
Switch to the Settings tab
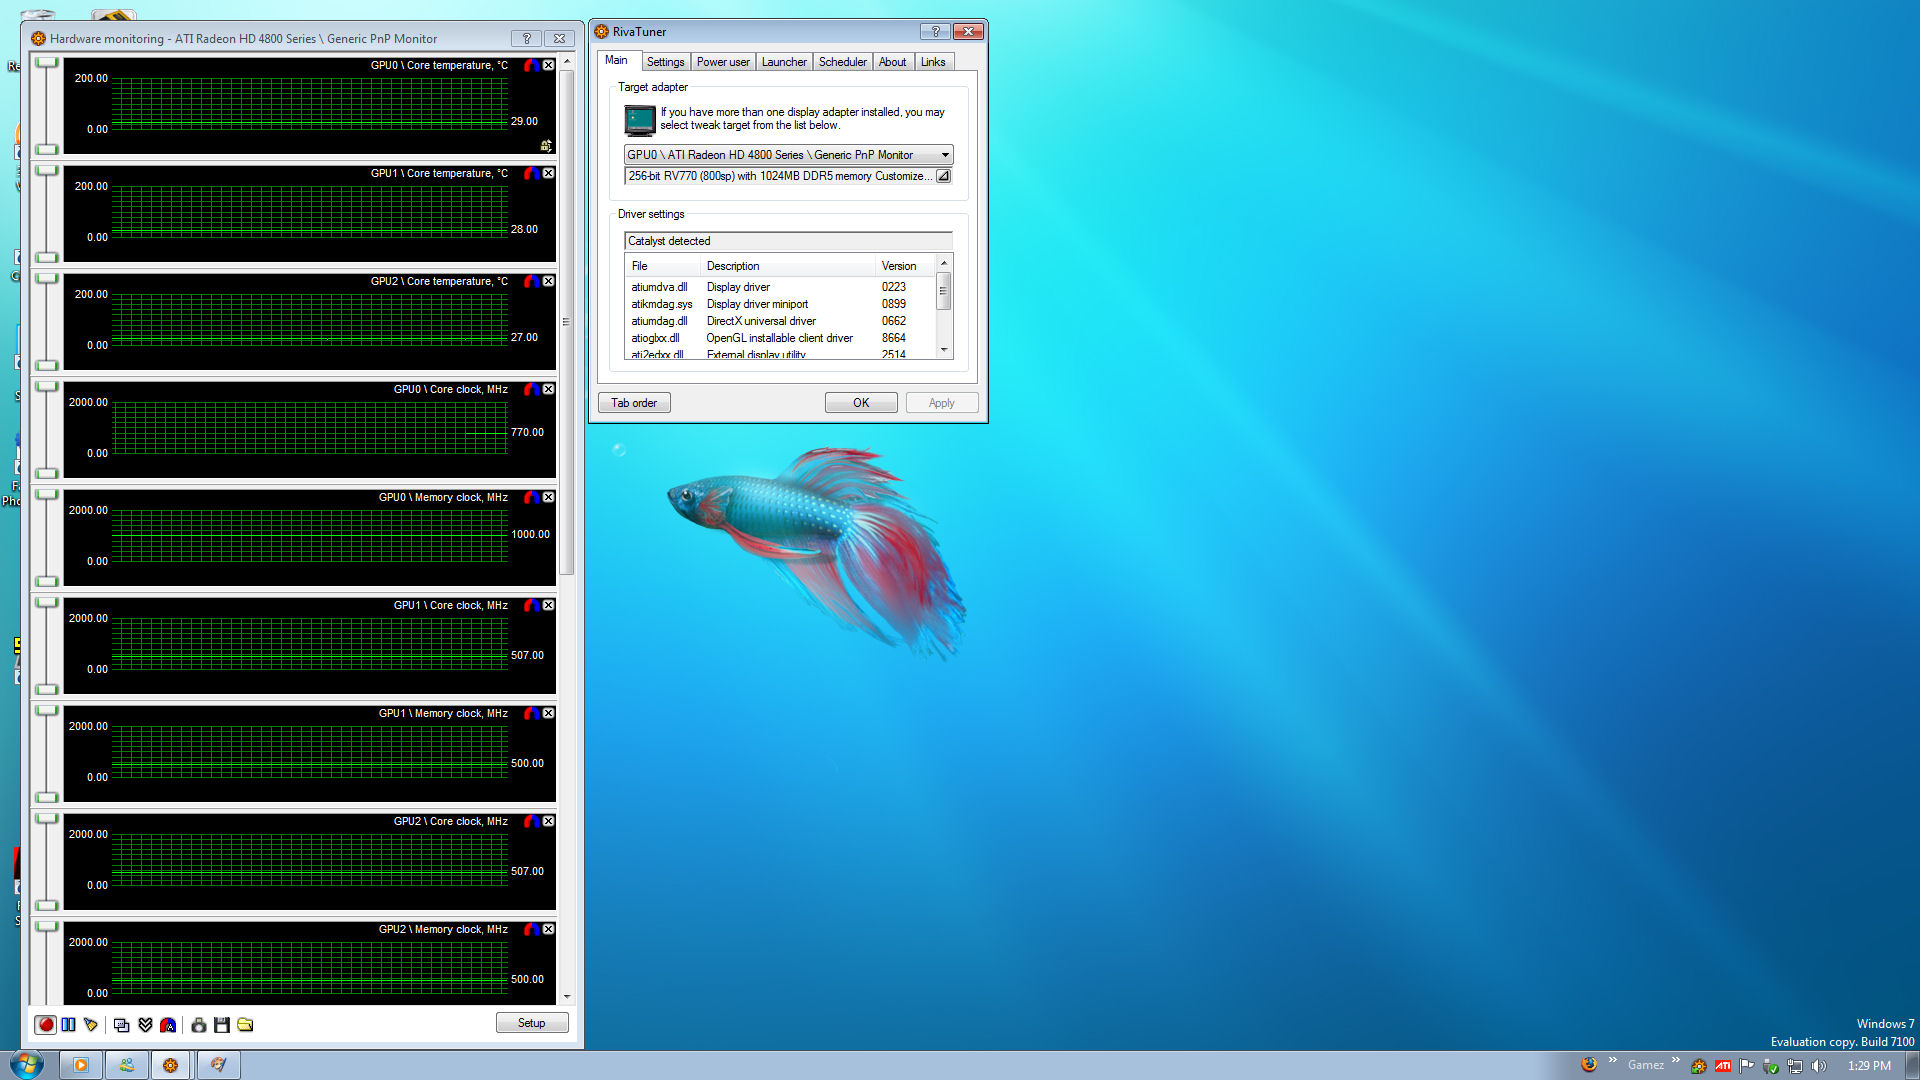tap(665, 62)
